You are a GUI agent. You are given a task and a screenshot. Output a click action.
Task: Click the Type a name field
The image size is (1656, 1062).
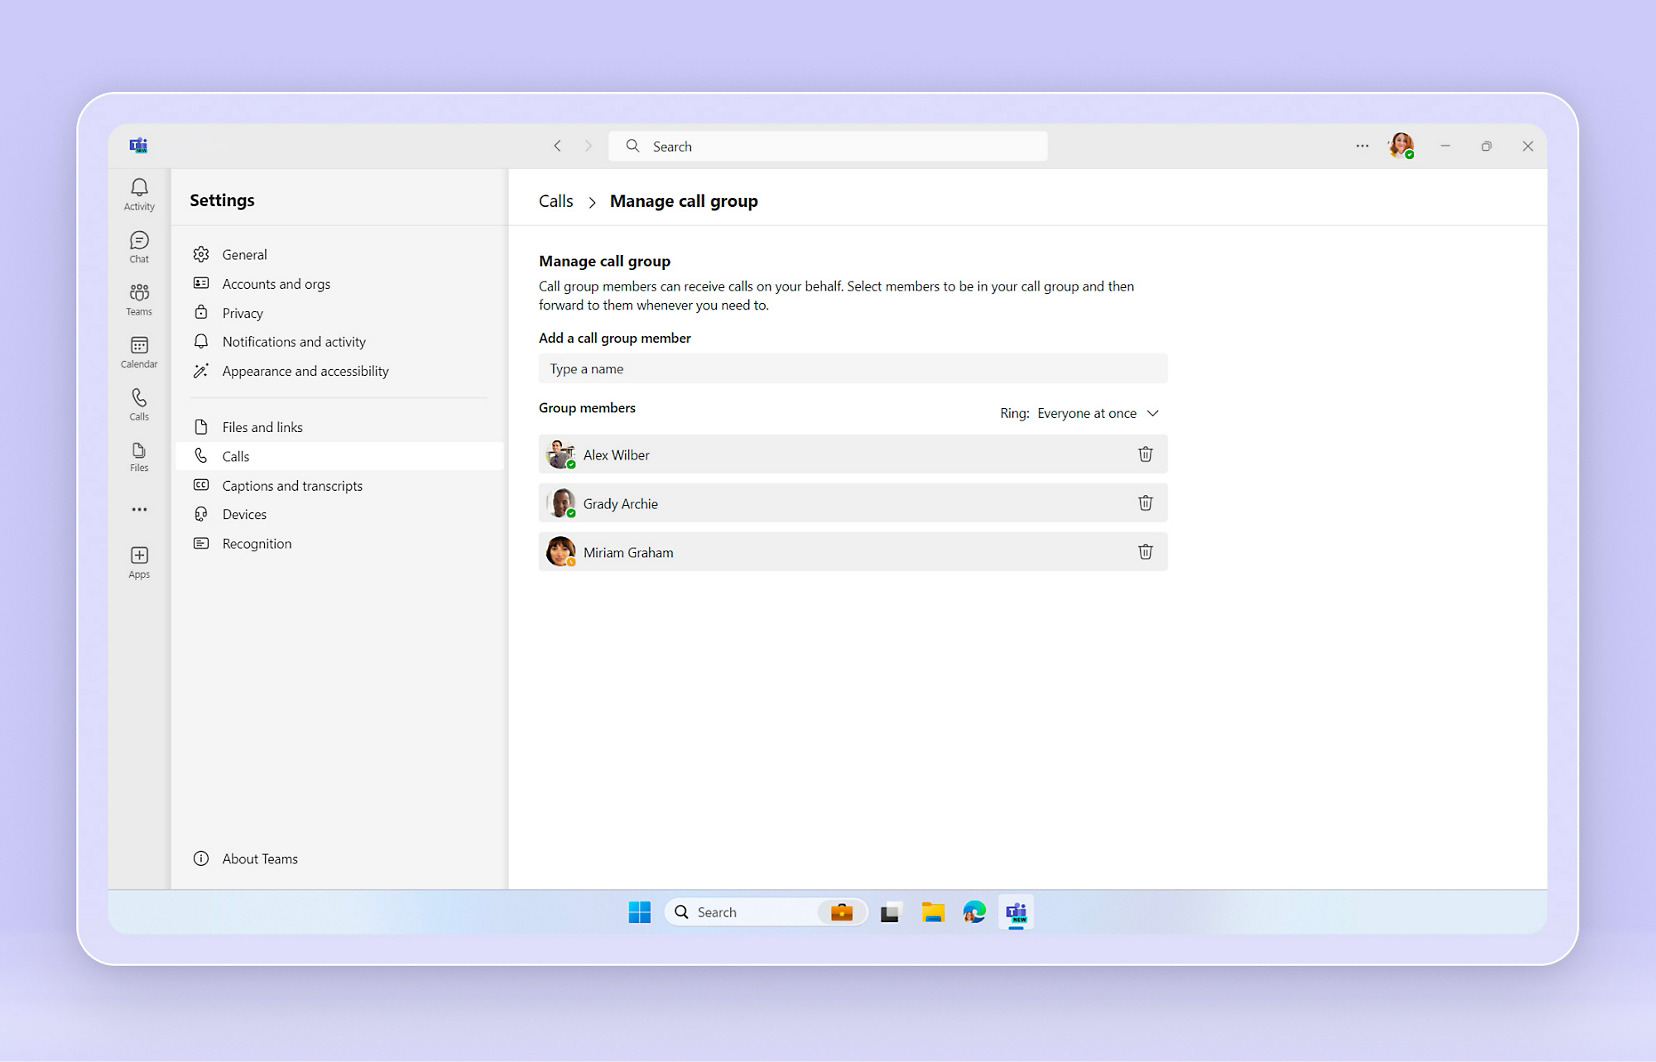(852, 369)
